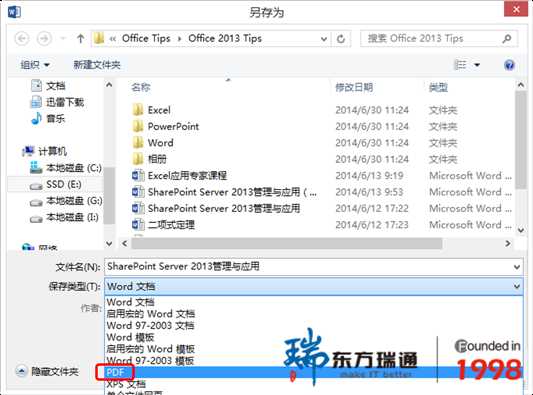Select 'Word 97-2003 文档' option

(150, 325)
